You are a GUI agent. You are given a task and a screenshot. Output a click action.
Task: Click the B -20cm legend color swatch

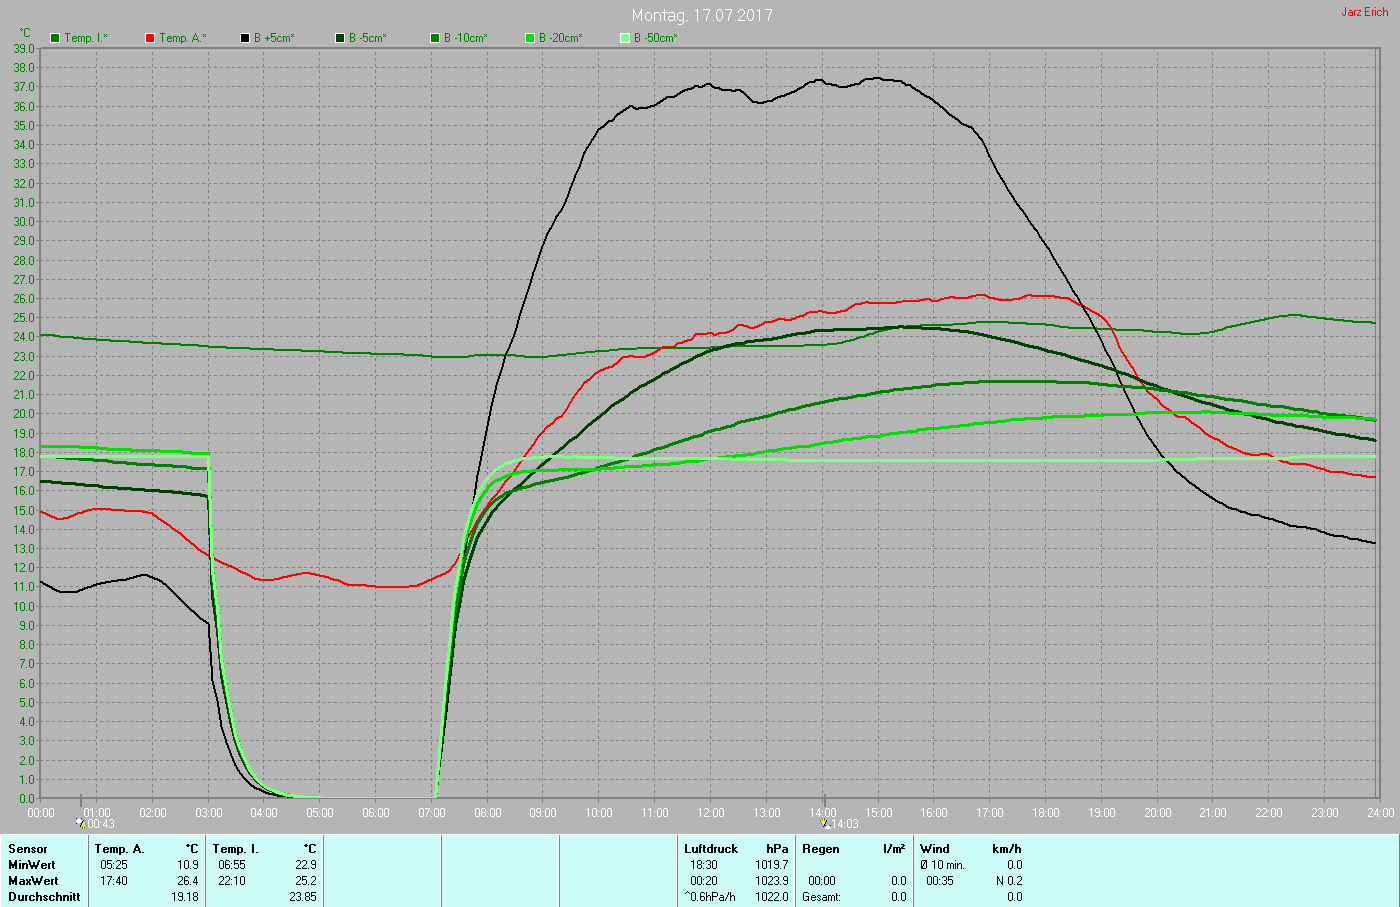coord(530,38)
